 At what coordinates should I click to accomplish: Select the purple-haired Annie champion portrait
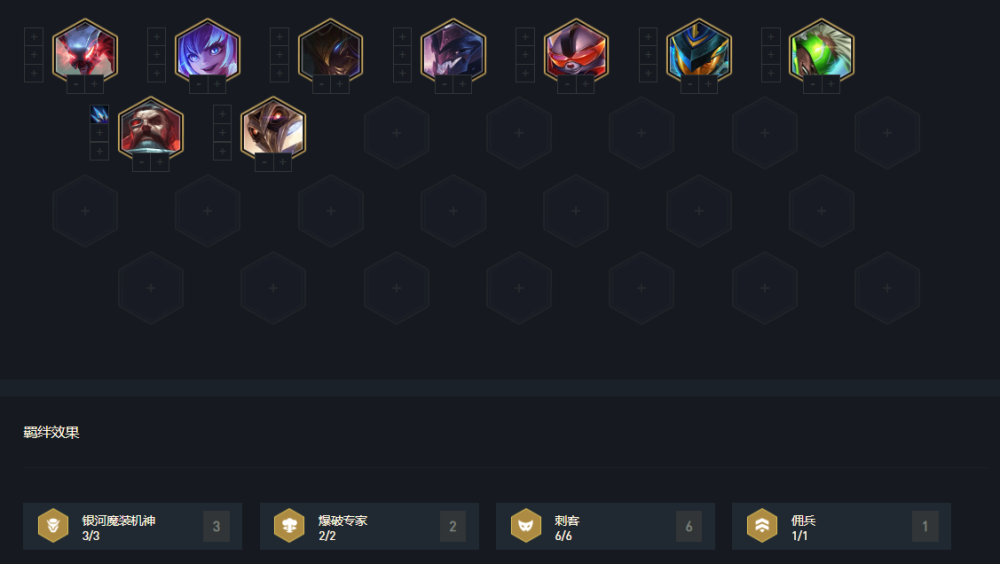[208, 51]
